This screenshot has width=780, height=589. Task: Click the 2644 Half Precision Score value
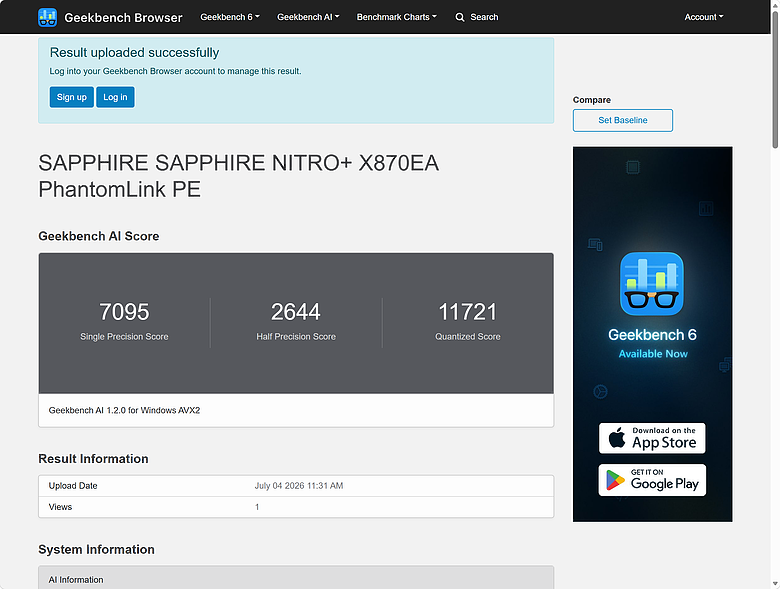(x=296, y=312)
